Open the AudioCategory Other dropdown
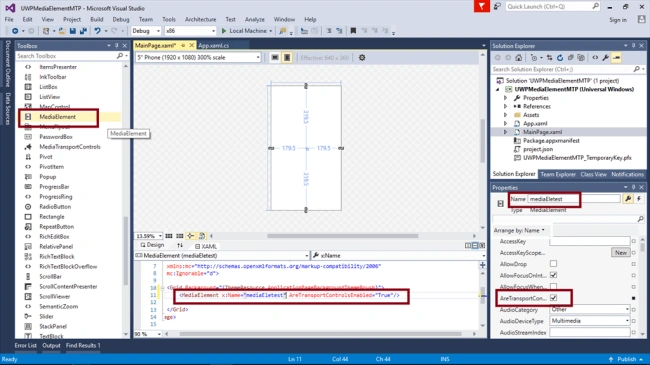 tap(590, 309)
